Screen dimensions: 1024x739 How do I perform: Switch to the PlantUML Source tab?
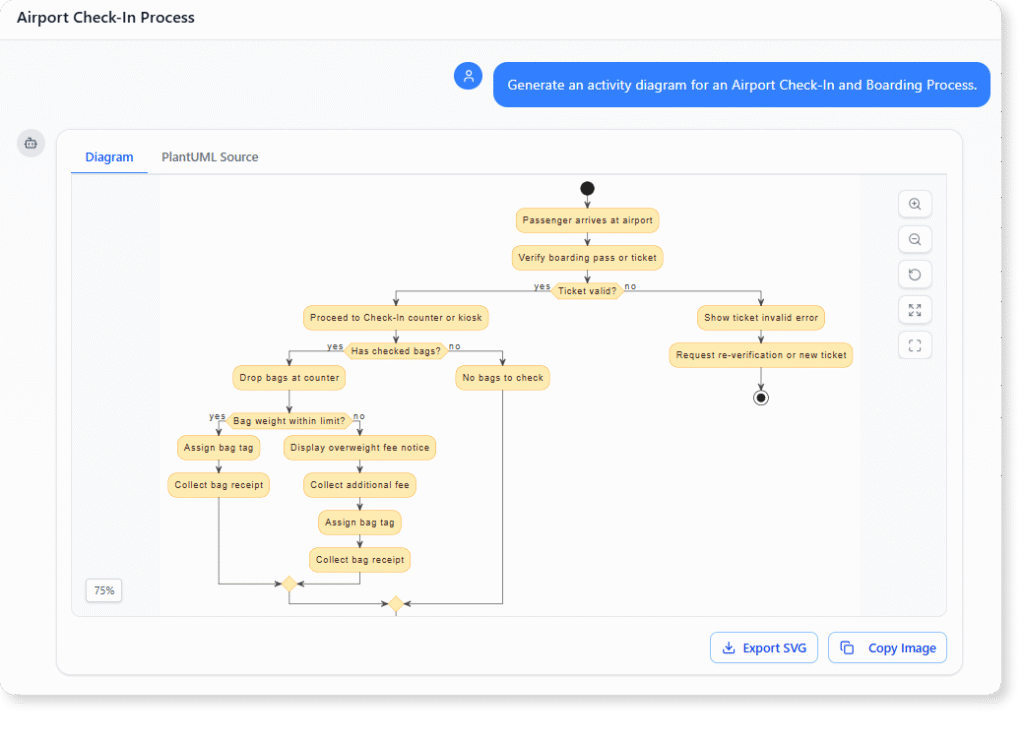(x=209, y=157)
